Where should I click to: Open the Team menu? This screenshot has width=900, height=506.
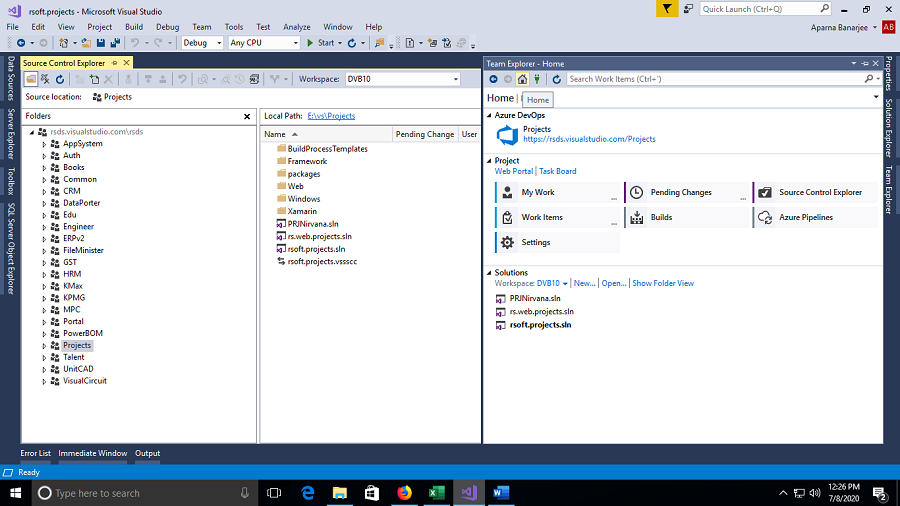(201, 27)
